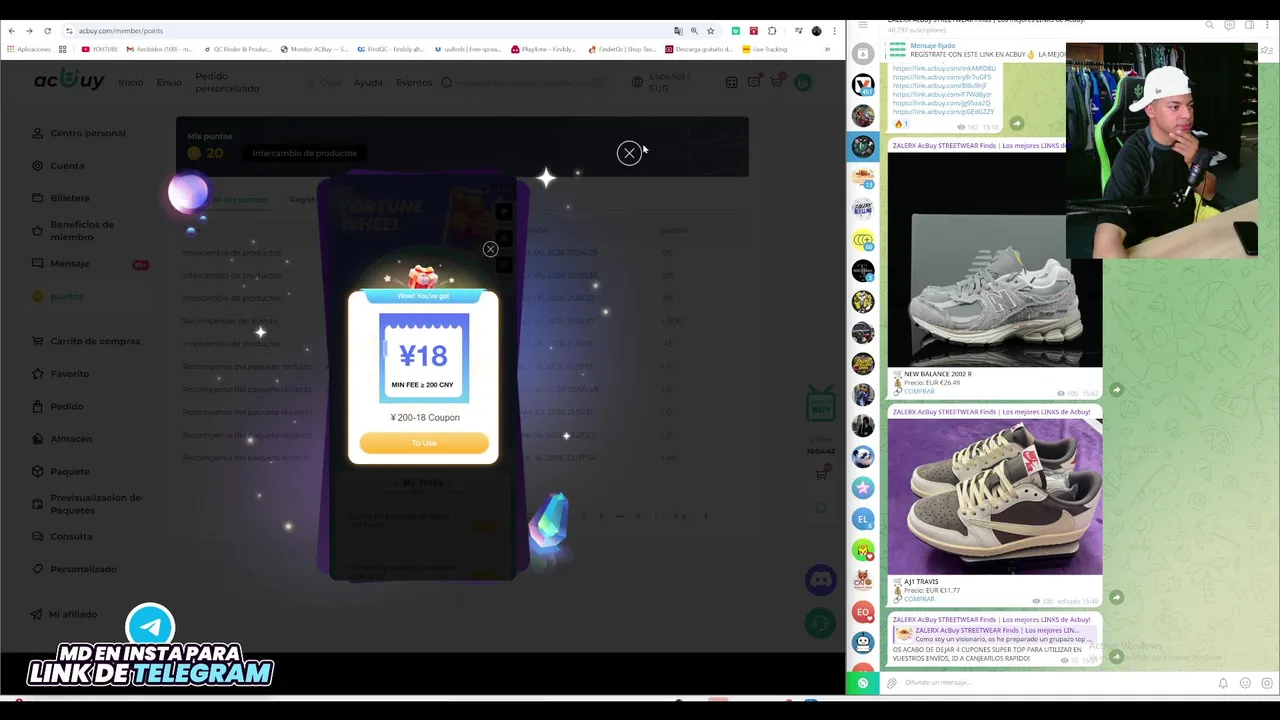The image size is (1280, 720).
Task: Bookmark this page with the star icon
Action: click(x=711, y=31)
